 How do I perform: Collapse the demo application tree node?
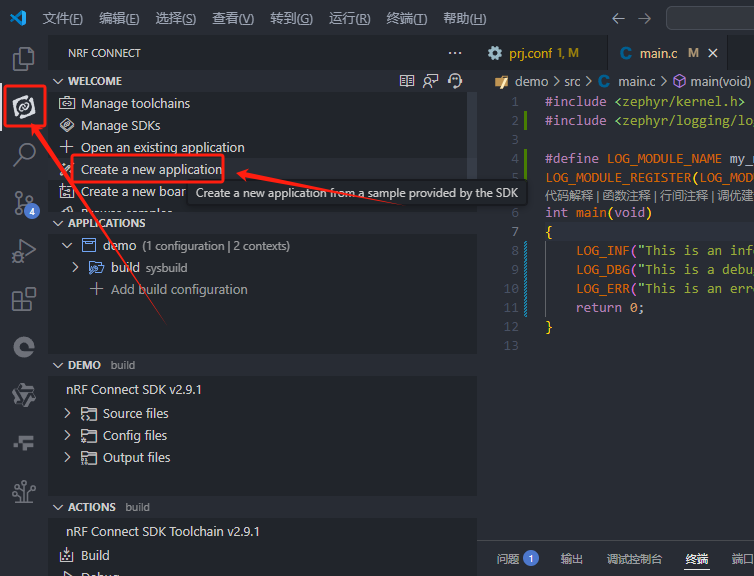(x=67, y=246)
